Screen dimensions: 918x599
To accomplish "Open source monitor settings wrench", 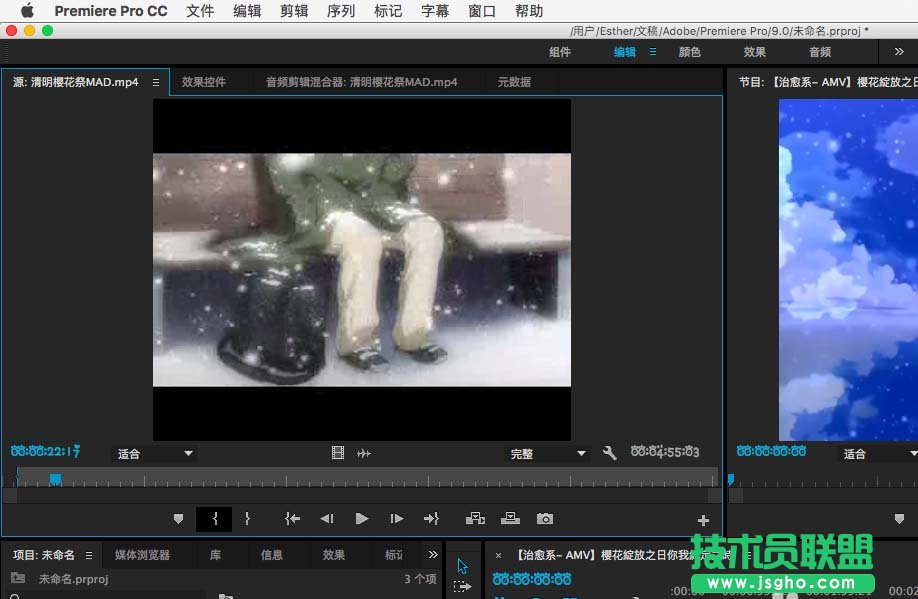I will pyautogui.click(x=609, y=453).
